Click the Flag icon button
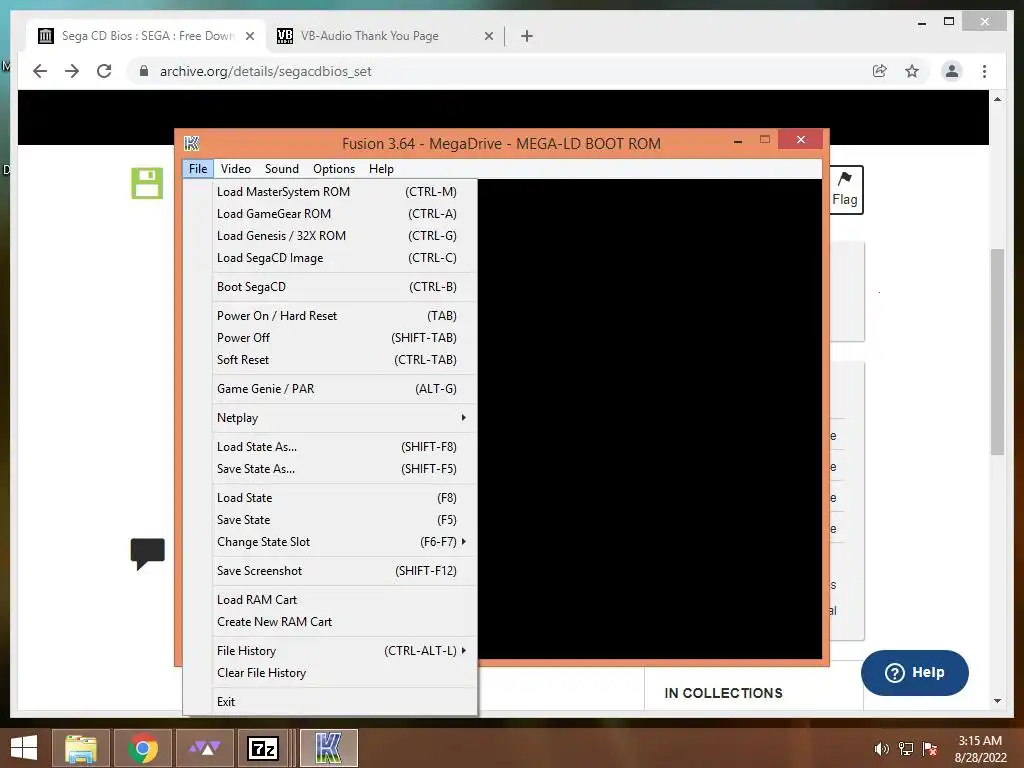The height and width of the screenshot is (768, 1024). [845, 189]
